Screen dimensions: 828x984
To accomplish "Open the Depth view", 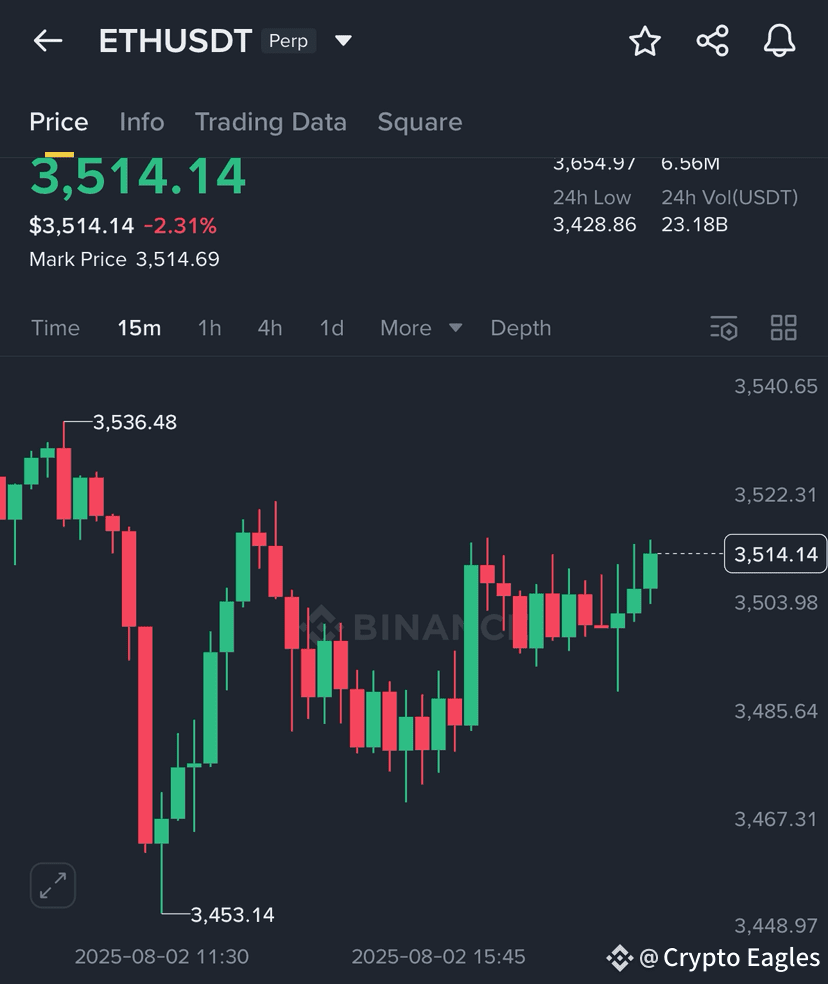I will [520, 328].
